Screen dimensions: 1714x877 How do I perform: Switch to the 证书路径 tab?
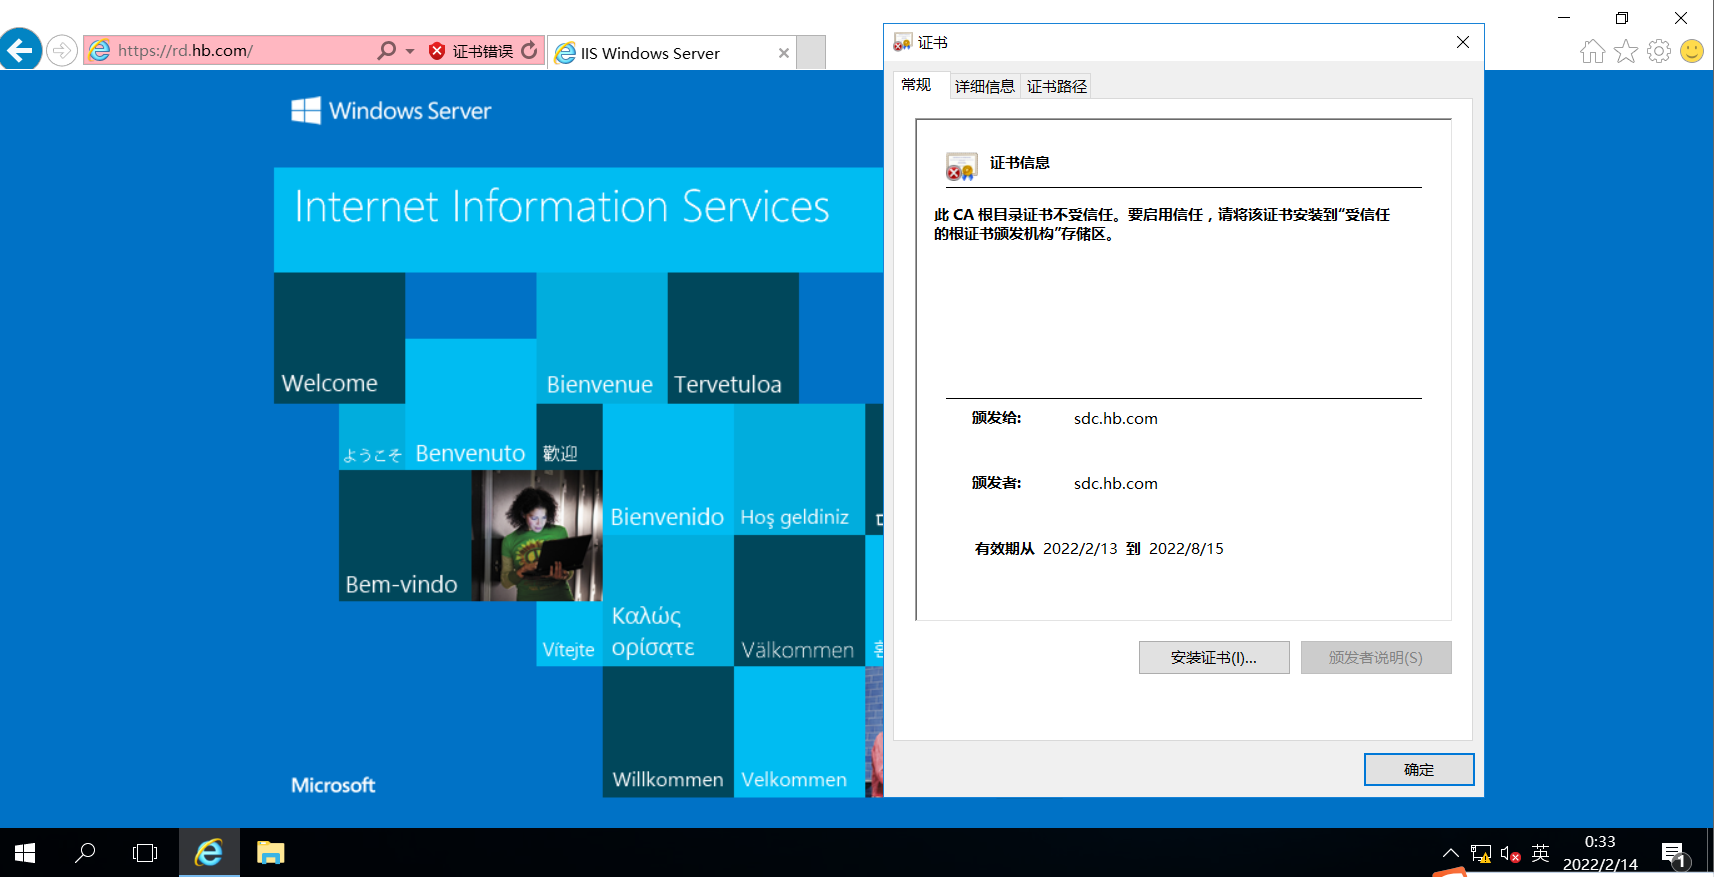[1057, 86]
